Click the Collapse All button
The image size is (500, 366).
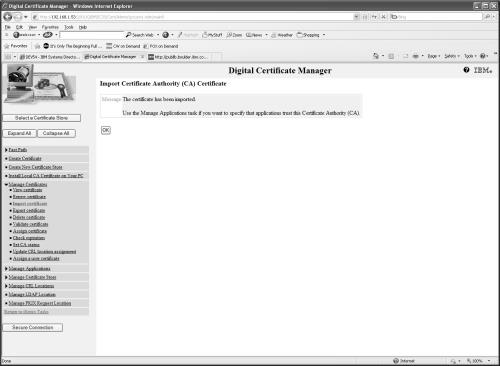(x=56, y=133)
